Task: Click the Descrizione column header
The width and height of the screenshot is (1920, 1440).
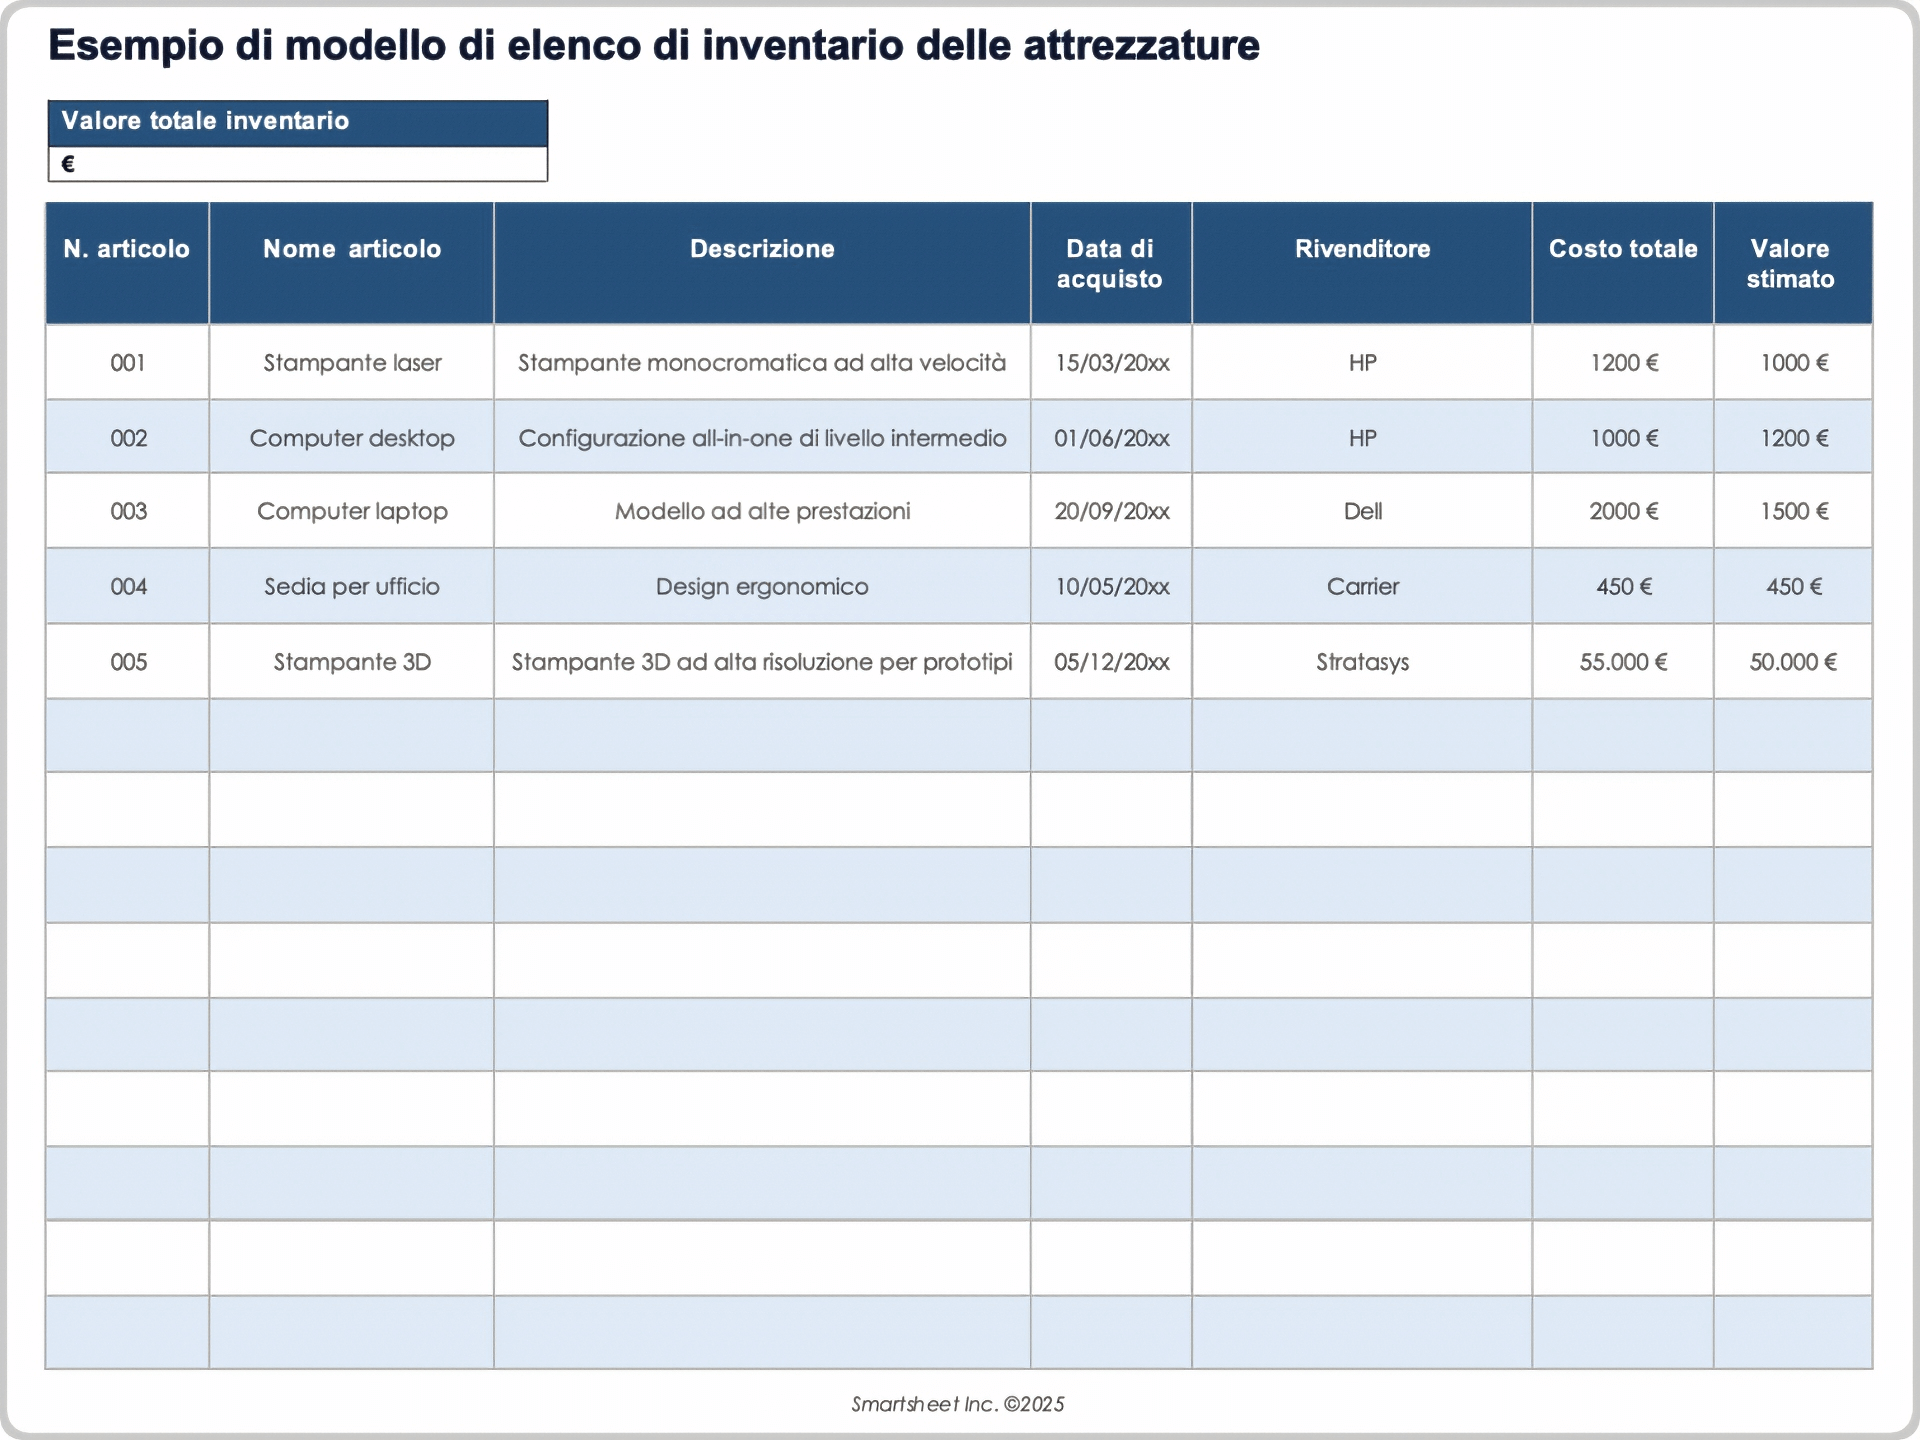Action: pyautogui.click(x=762, y=250)
